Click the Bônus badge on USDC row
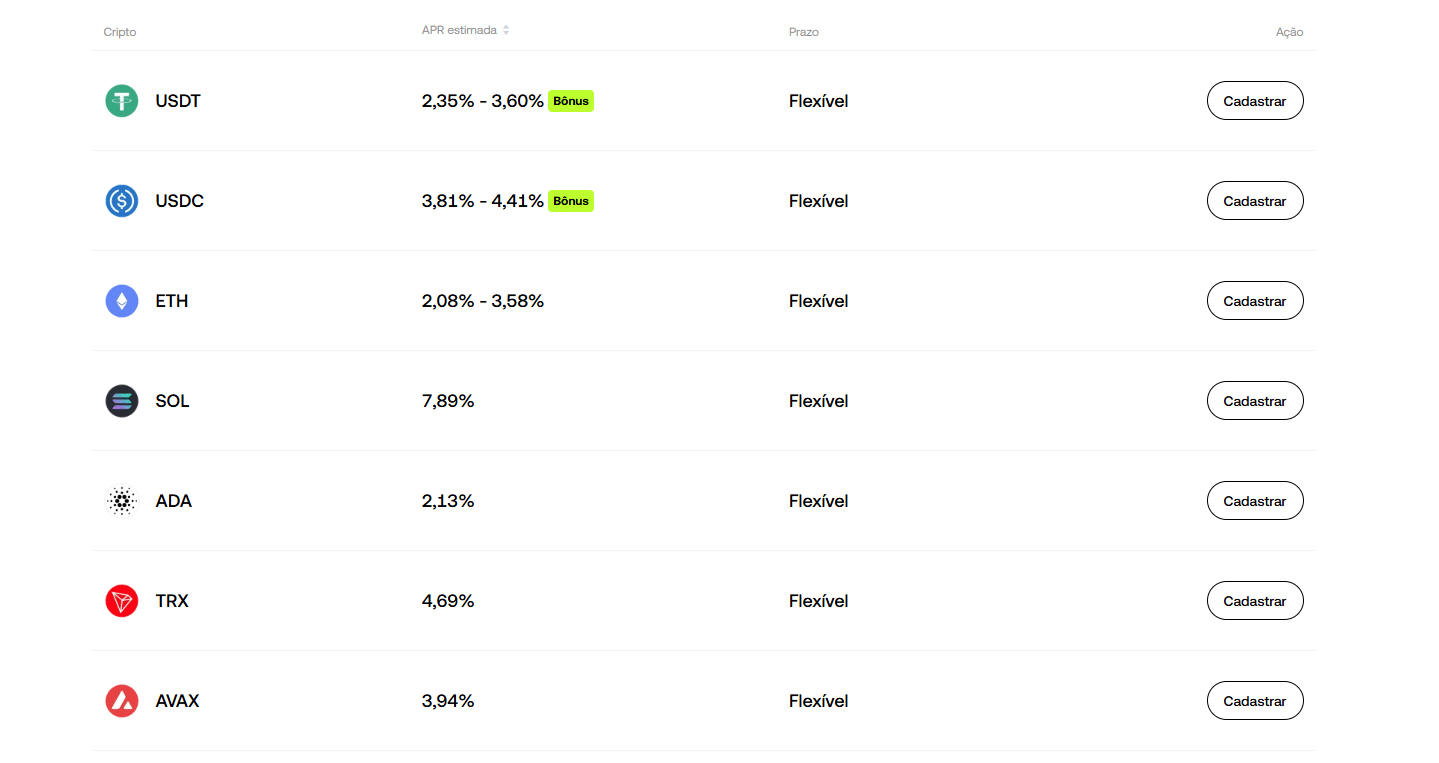The image size is (1439, 763). (571, 201)
